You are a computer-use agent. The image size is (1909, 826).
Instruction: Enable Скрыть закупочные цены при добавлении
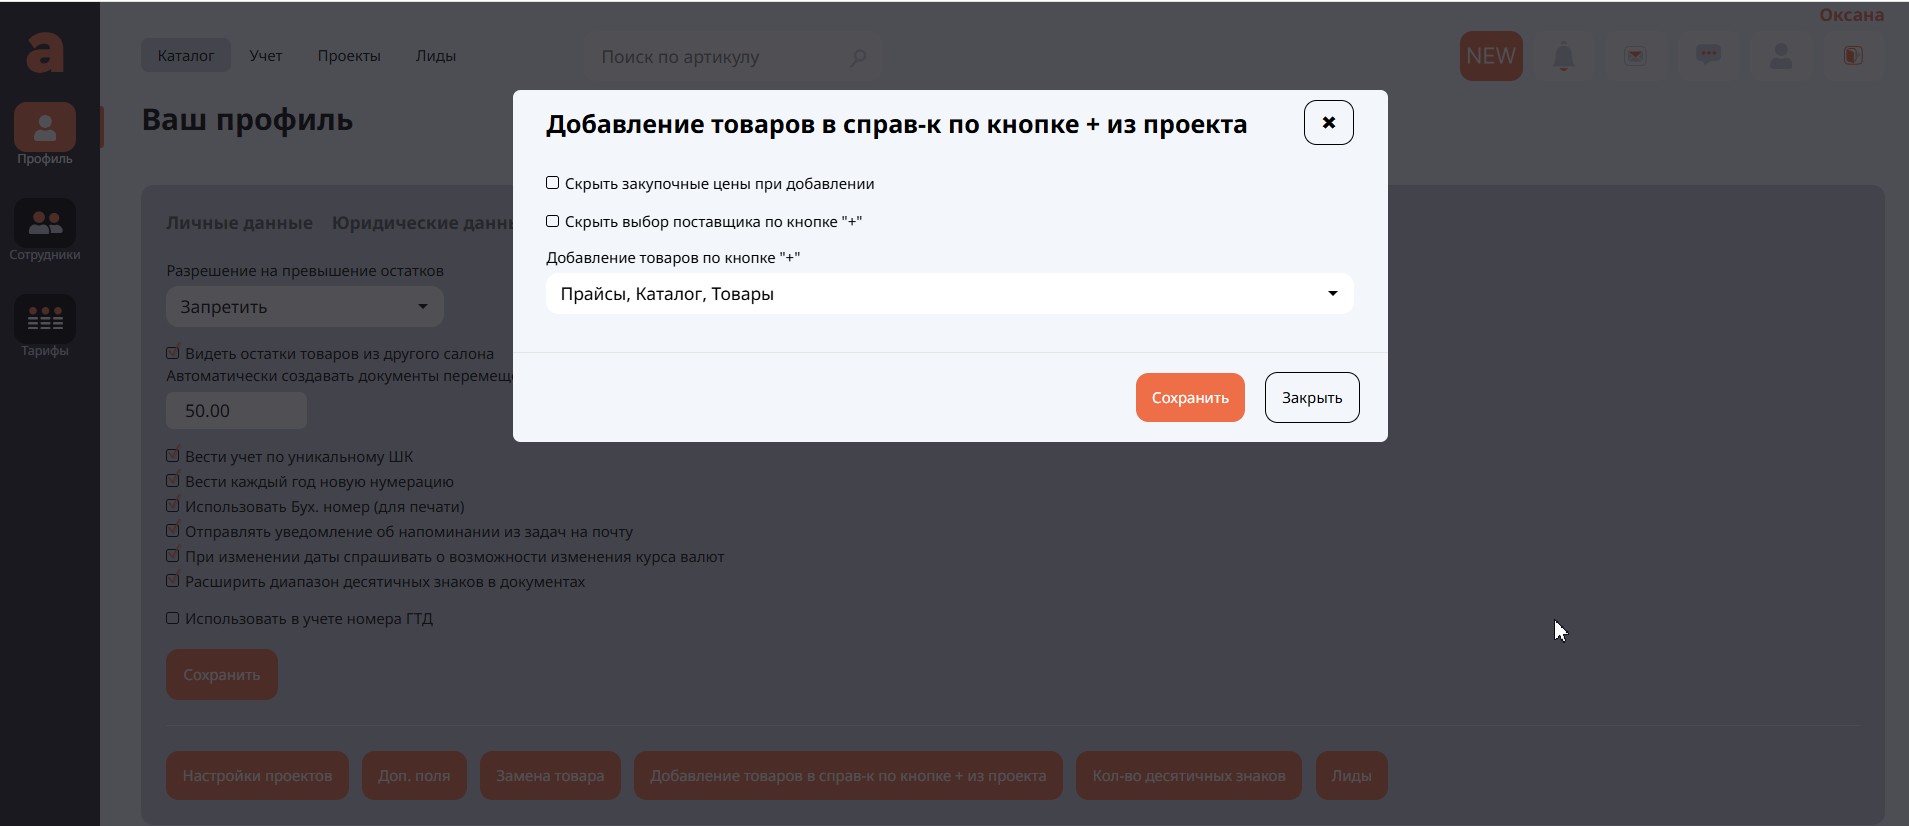click(x=553, y=183)
